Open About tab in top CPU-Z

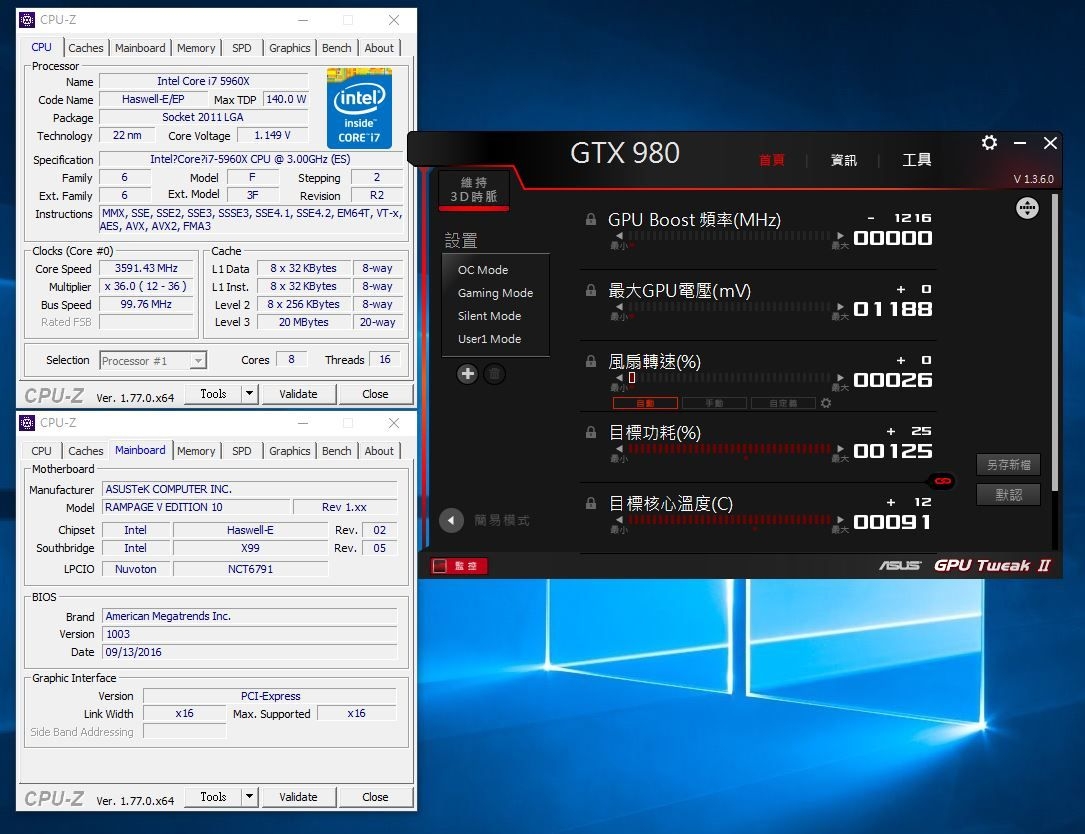coord(379,48)
